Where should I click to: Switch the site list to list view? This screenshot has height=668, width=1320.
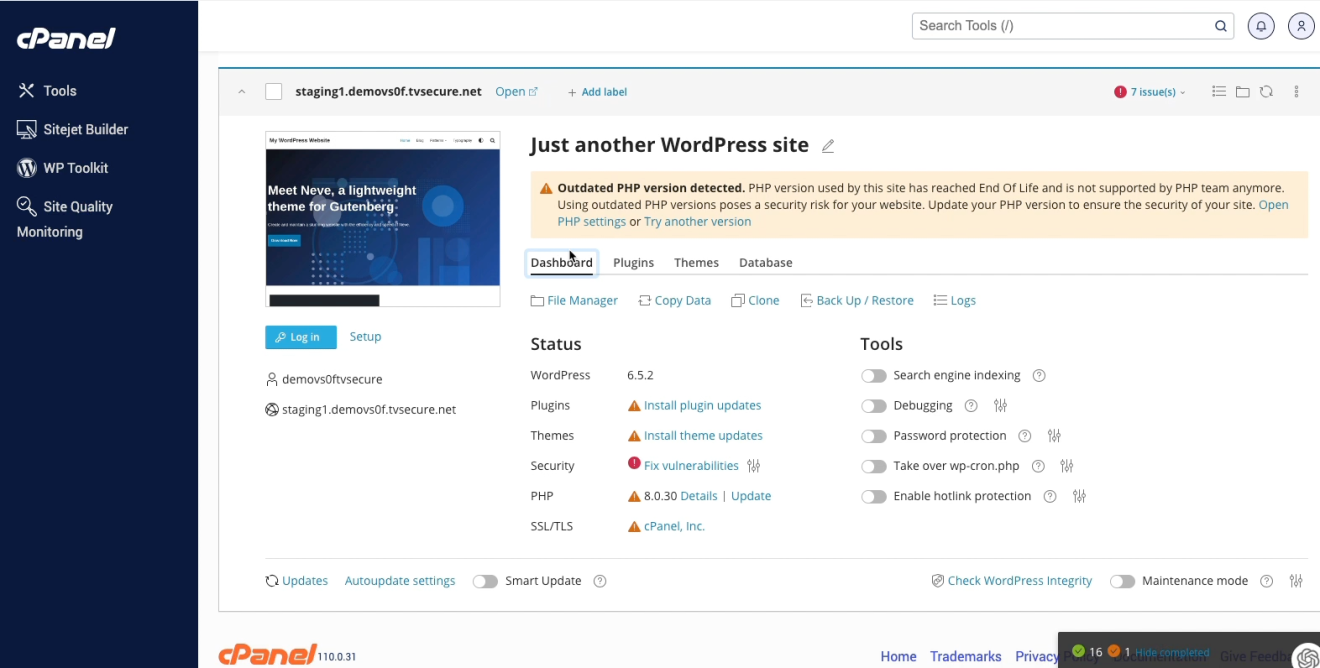click(1218, 91)
